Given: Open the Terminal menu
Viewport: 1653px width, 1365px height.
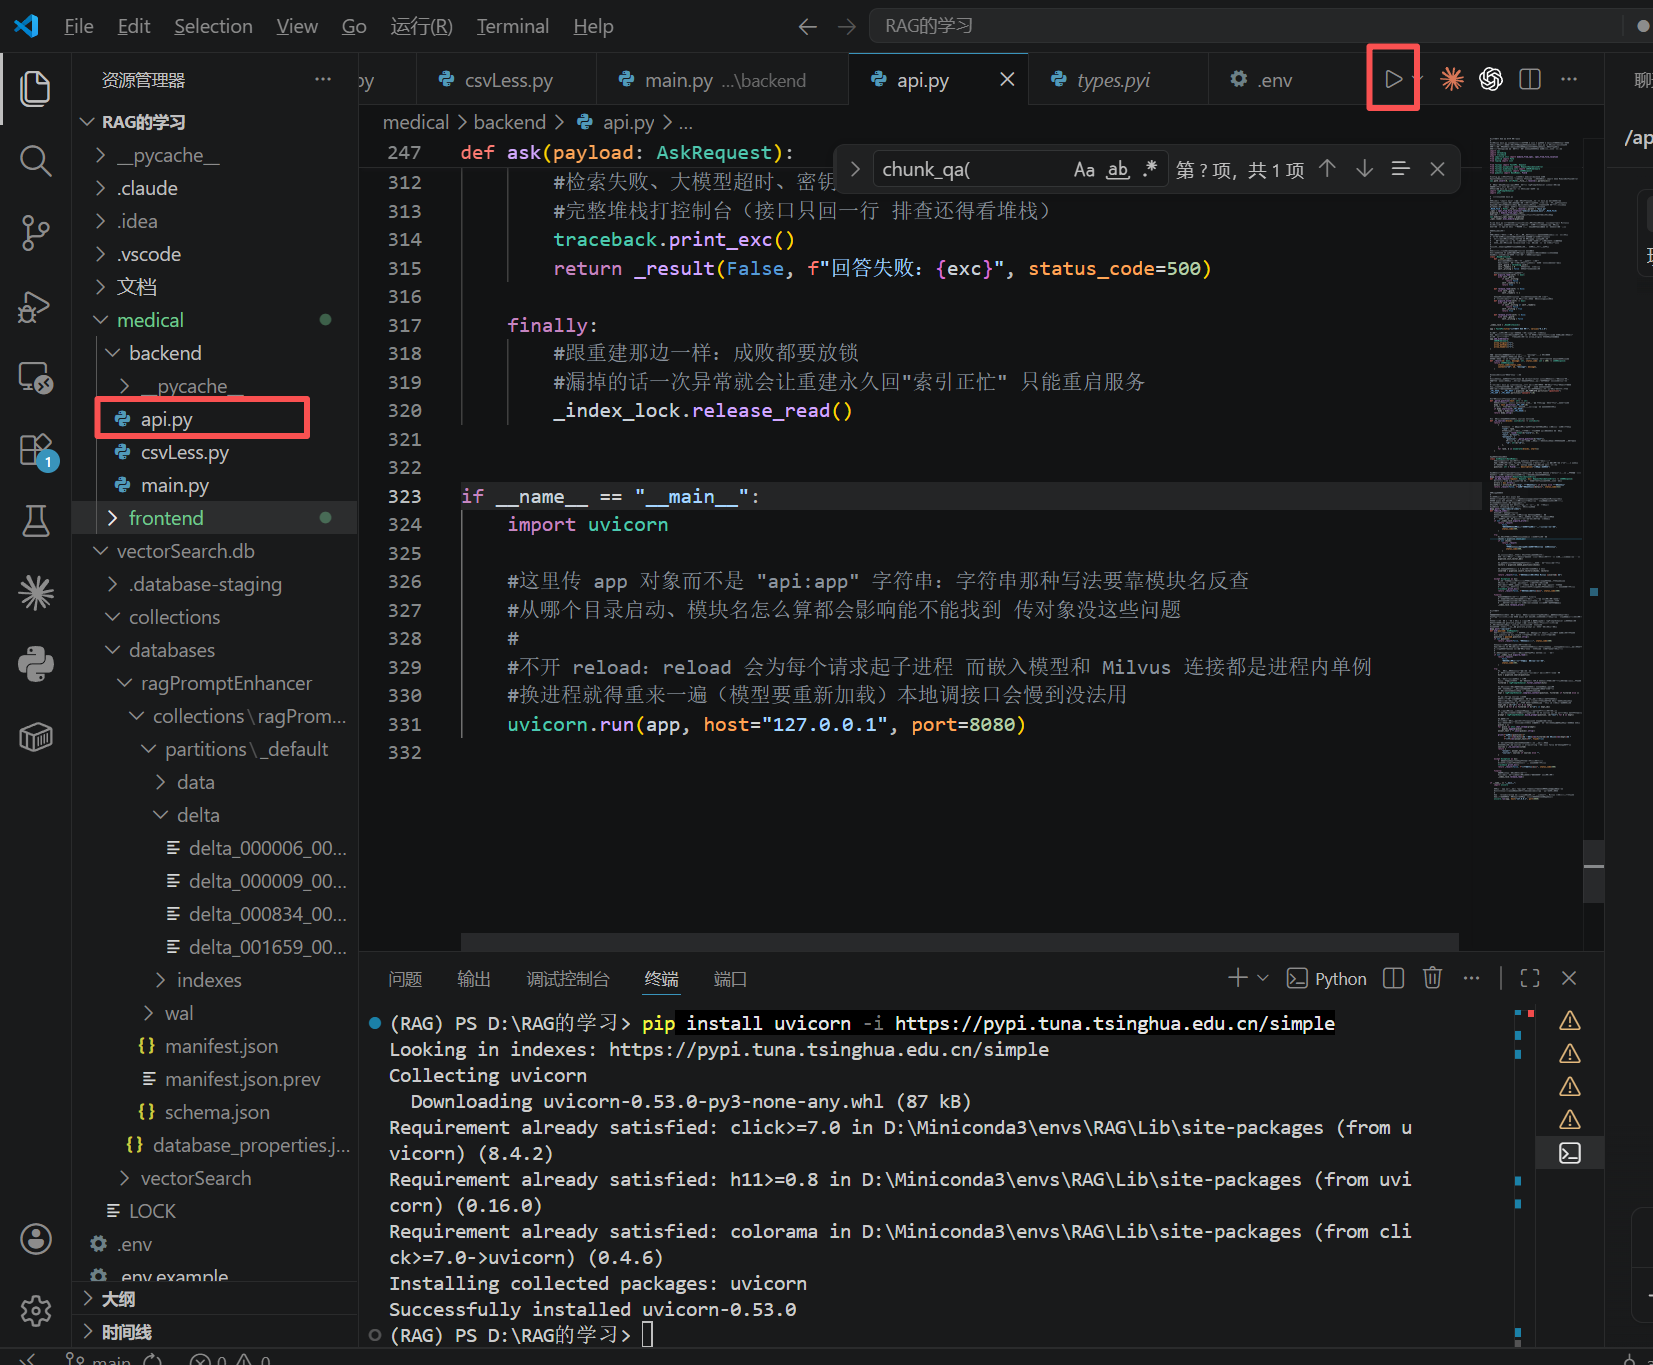Looking at the screenshot, I should point(513,26).
